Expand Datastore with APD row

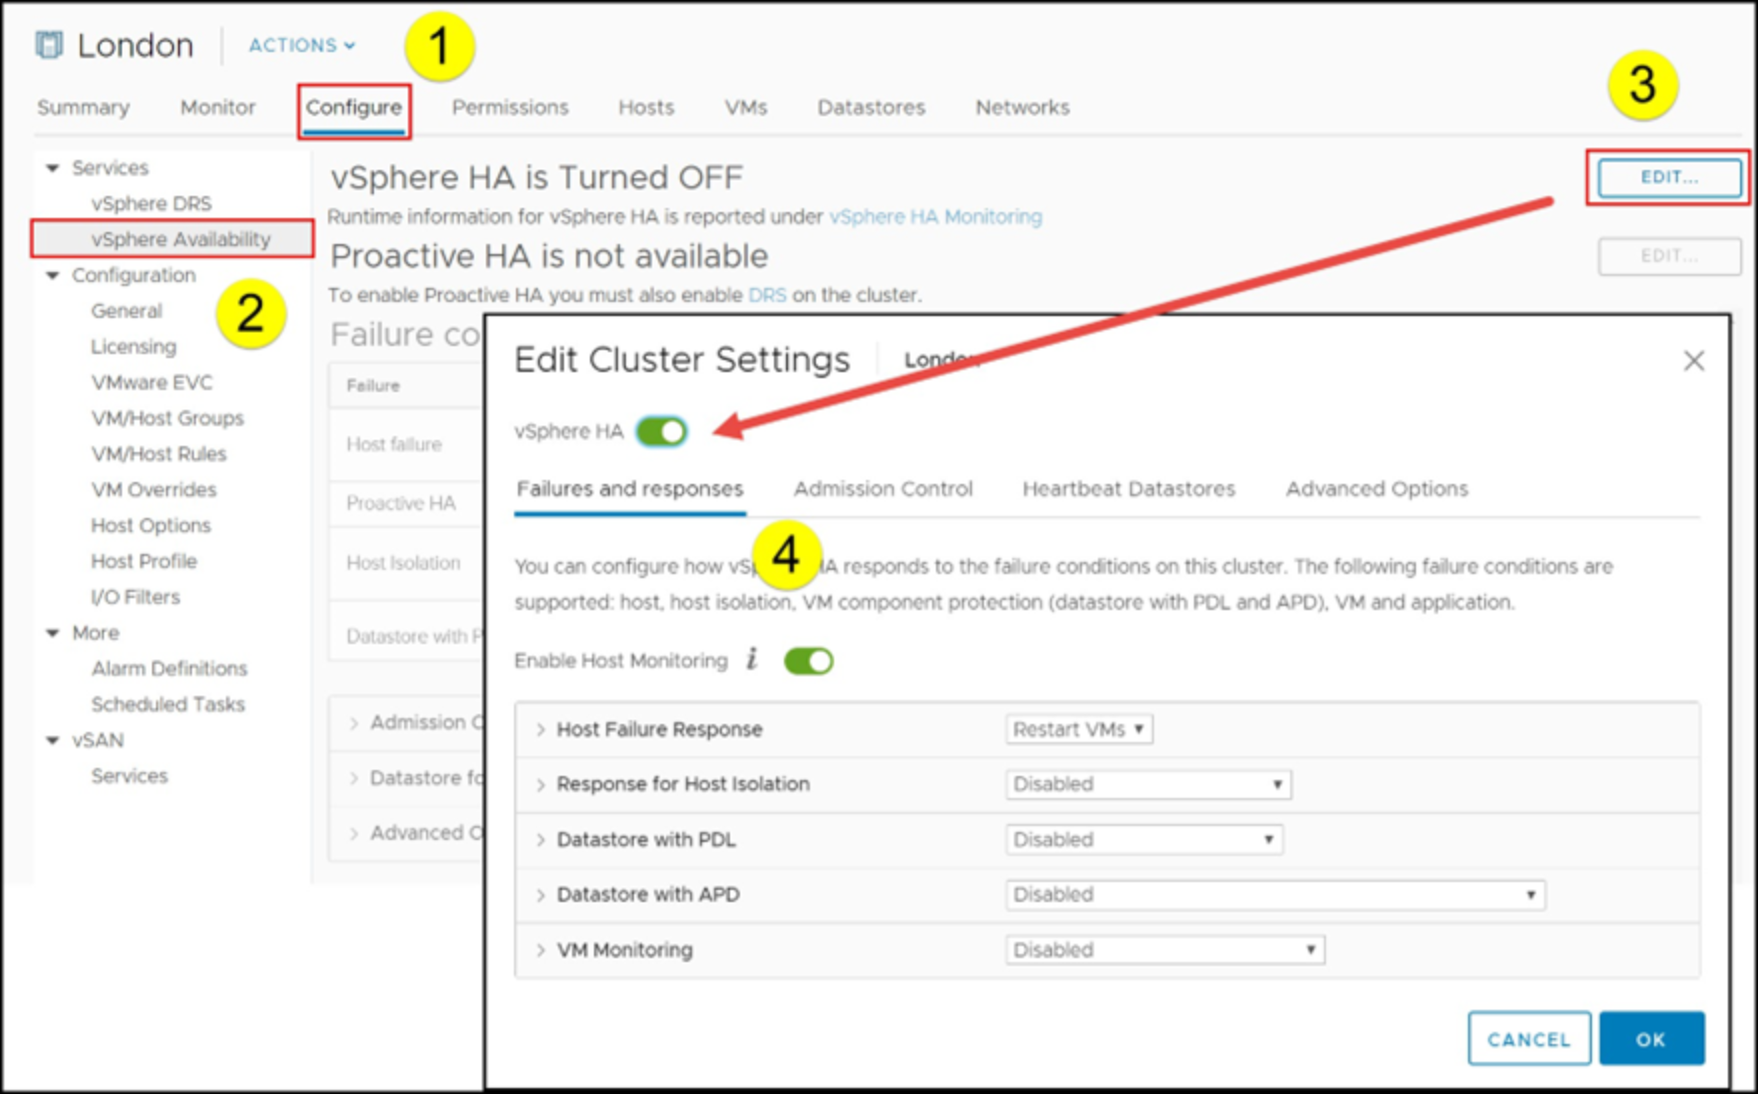[x=540, y=894]
